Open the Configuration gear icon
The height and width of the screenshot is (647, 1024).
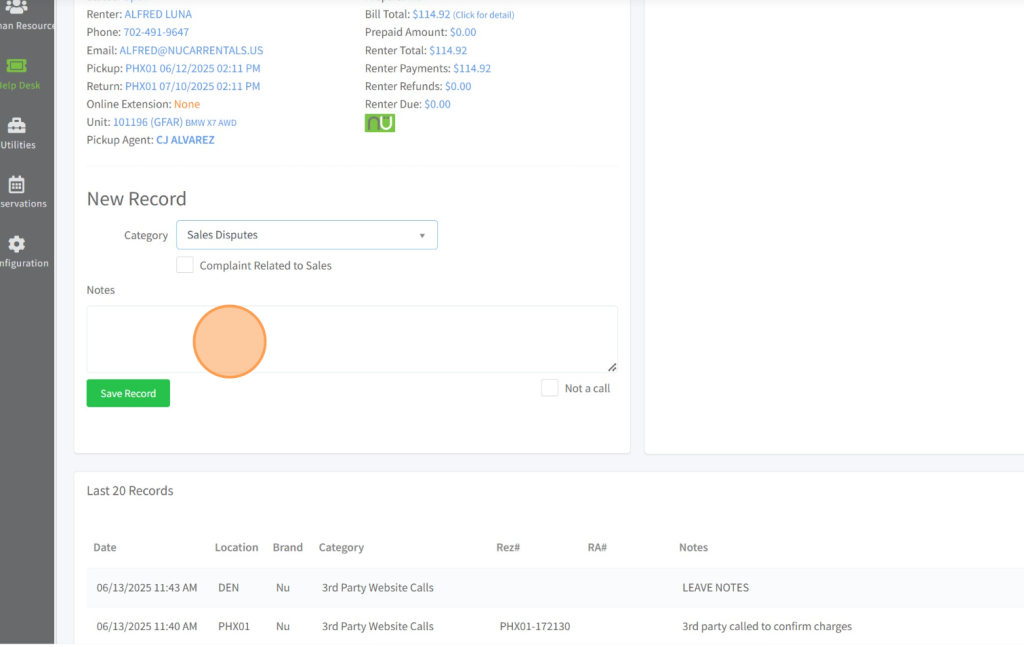click(17, 244)
